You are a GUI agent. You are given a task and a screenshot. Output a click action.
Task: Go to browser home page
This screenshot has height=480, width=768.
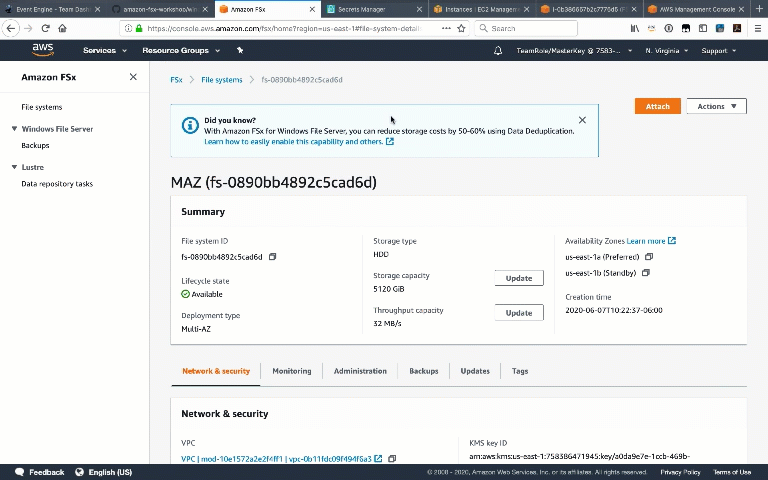tap(62, 28)
